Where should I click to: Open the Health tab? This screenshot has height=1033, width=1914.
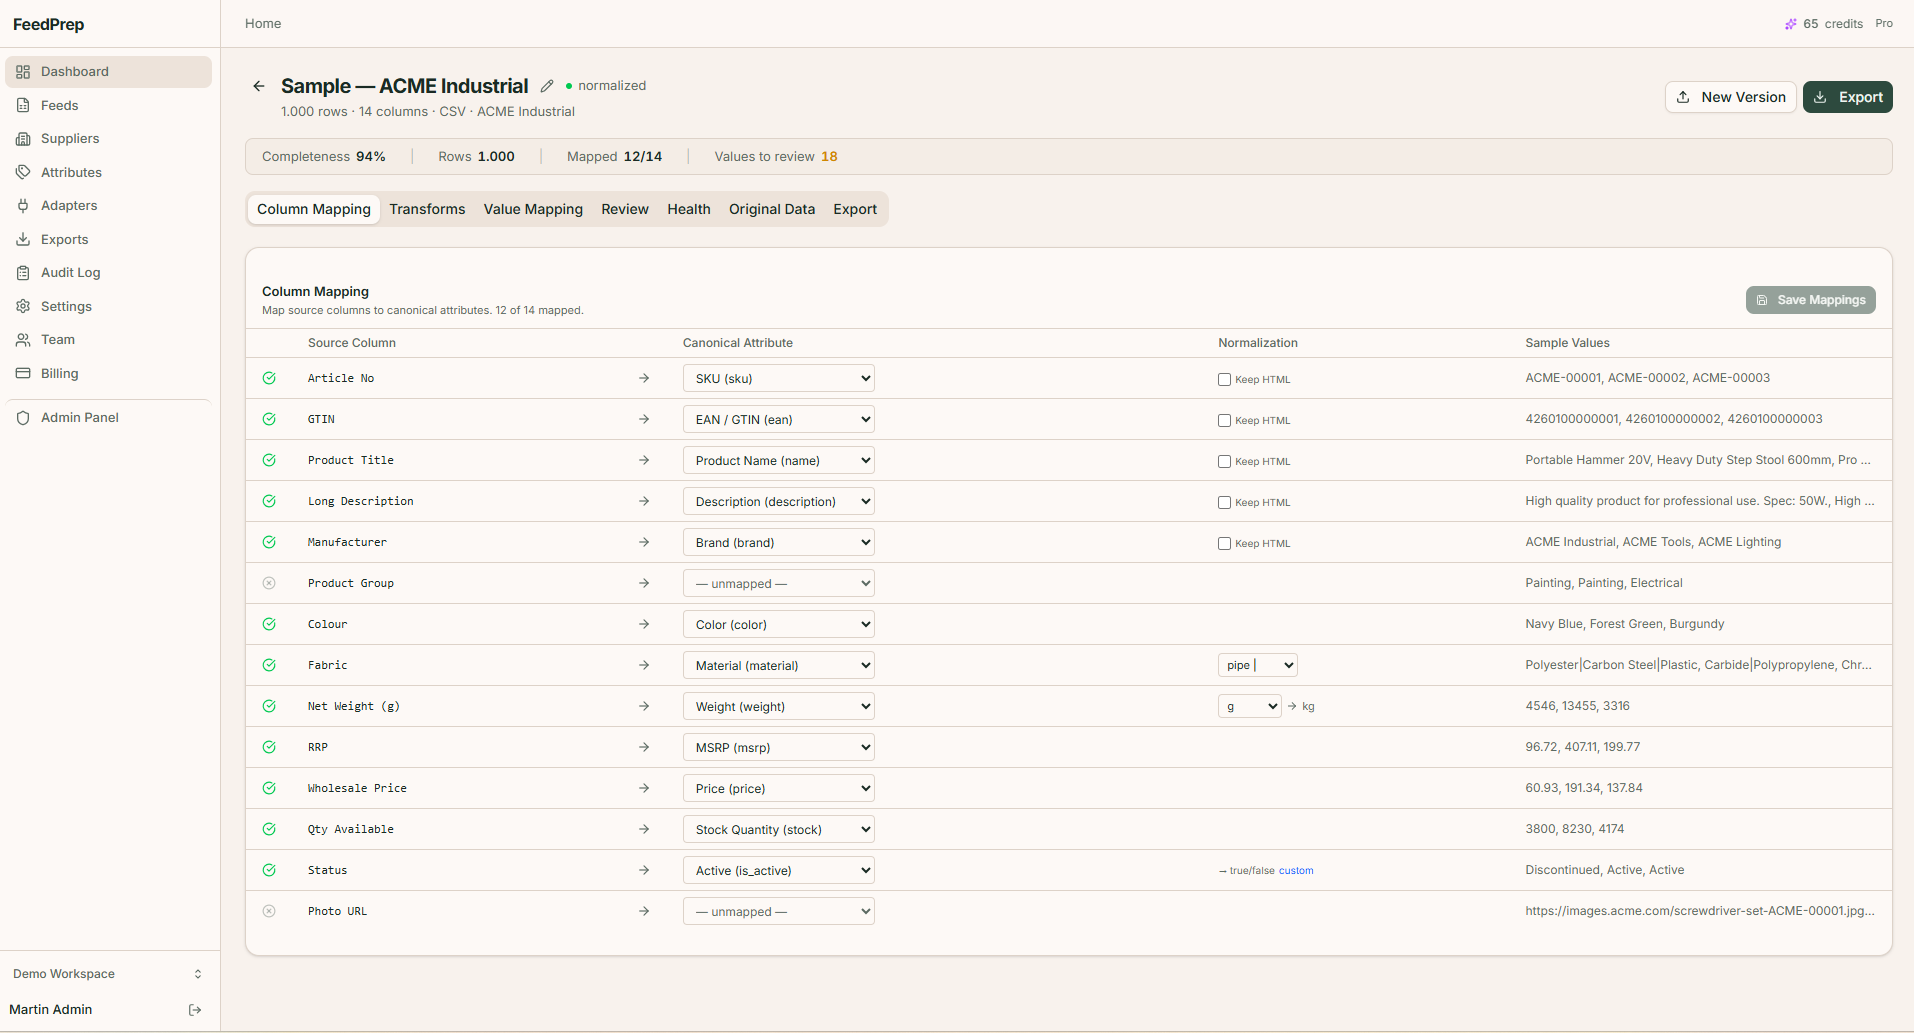pyautogui.click(x=688, y=209)
